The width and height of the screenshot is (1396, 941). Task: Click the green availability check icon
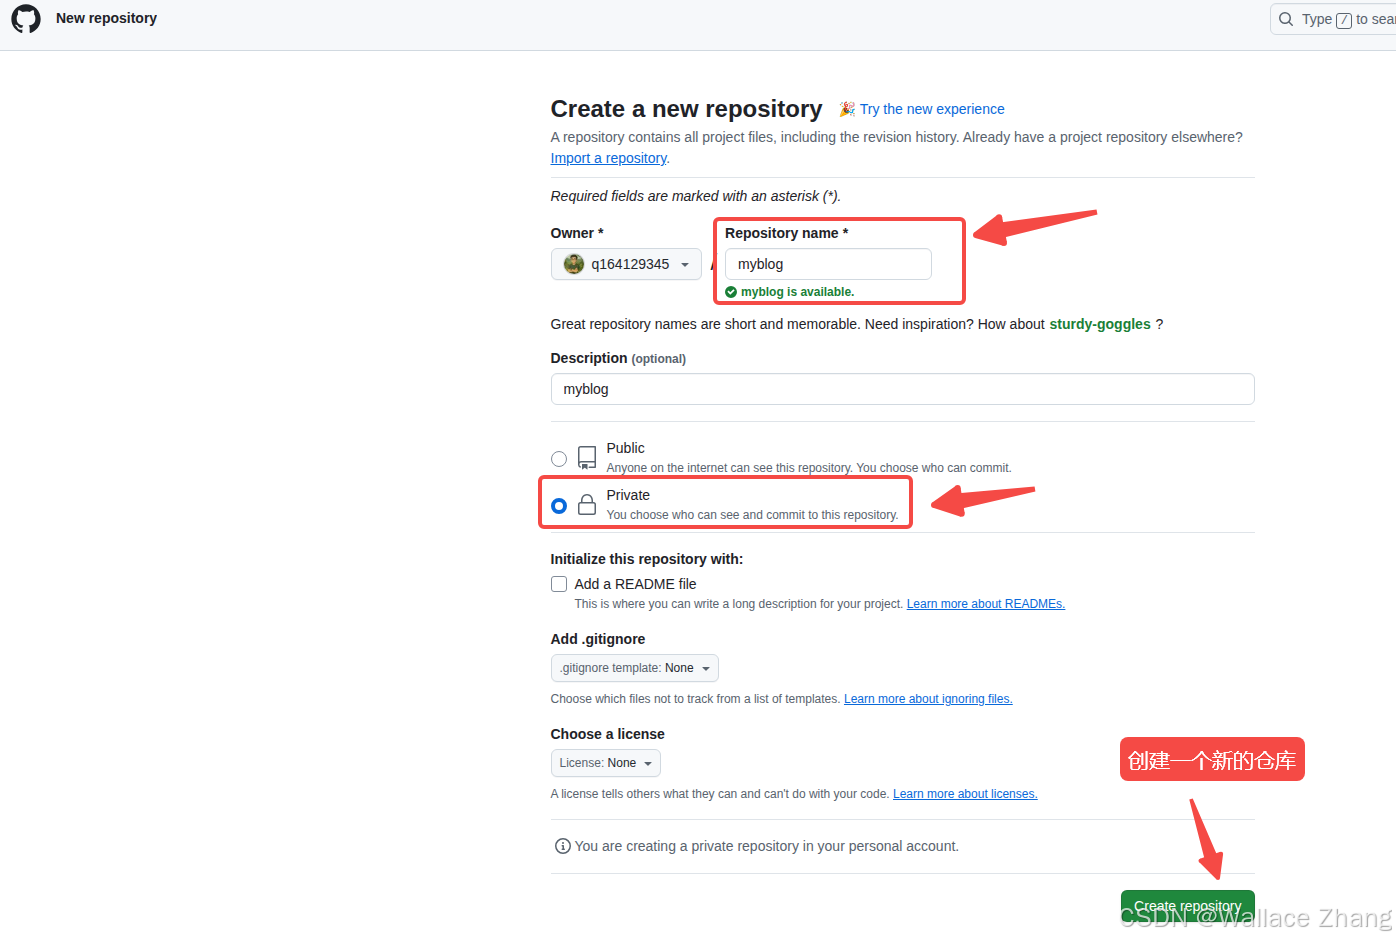coord(731,292)
